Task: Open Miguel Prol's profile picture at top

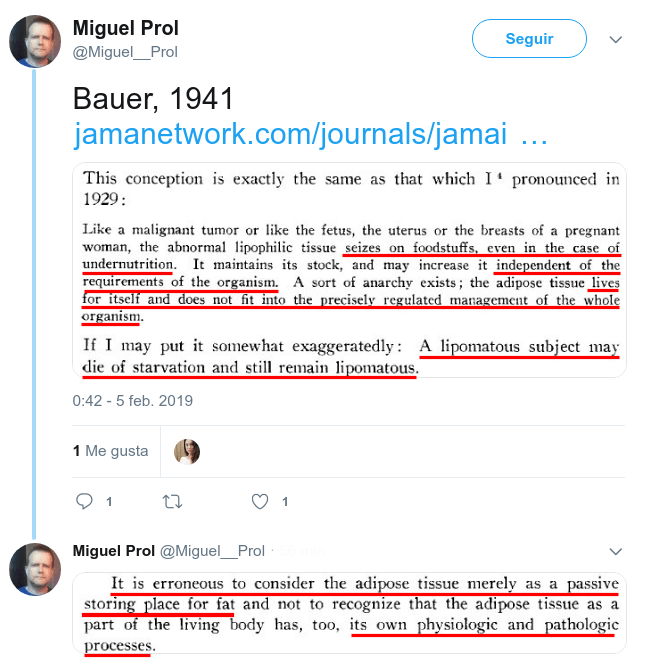Action: click(35, 42)
